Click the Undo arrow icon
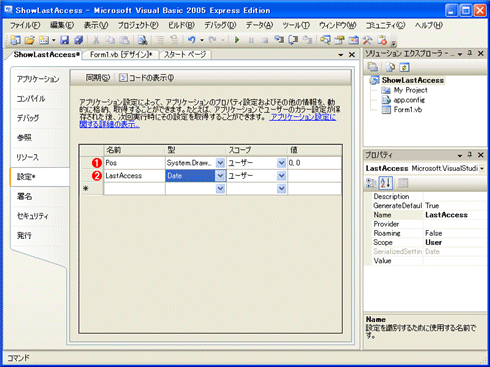Viewport: 490px width, 367px height. click(191, 40)
